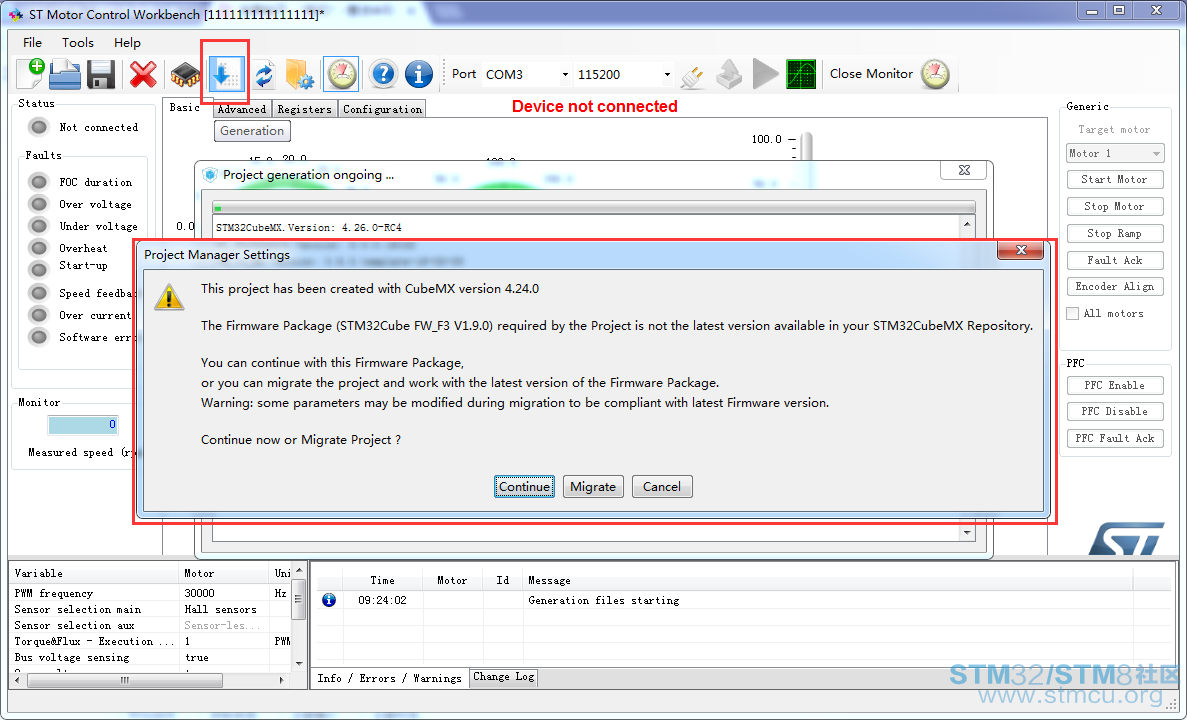Click the PWM frequency row

tap(150, 594)
